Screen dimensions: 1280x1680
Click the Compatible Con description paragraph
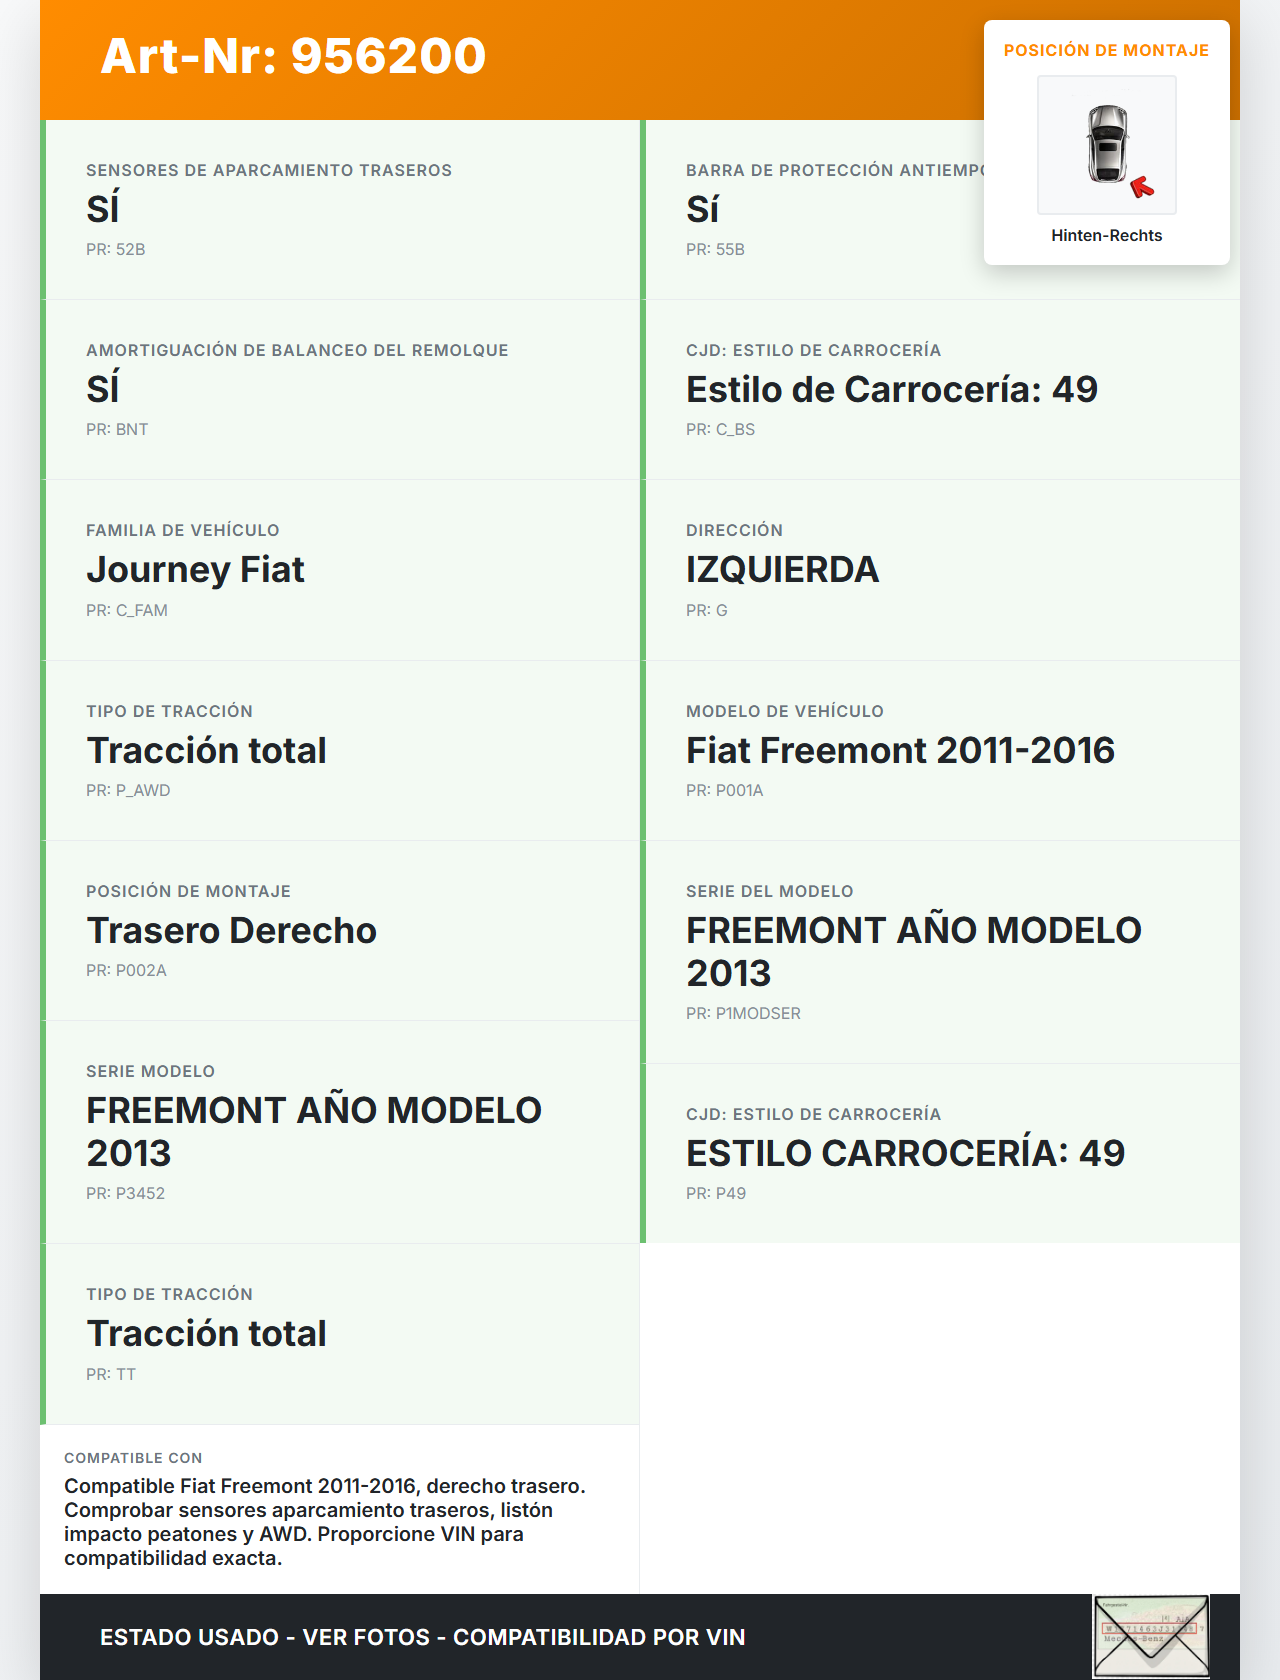(325, 1522)
